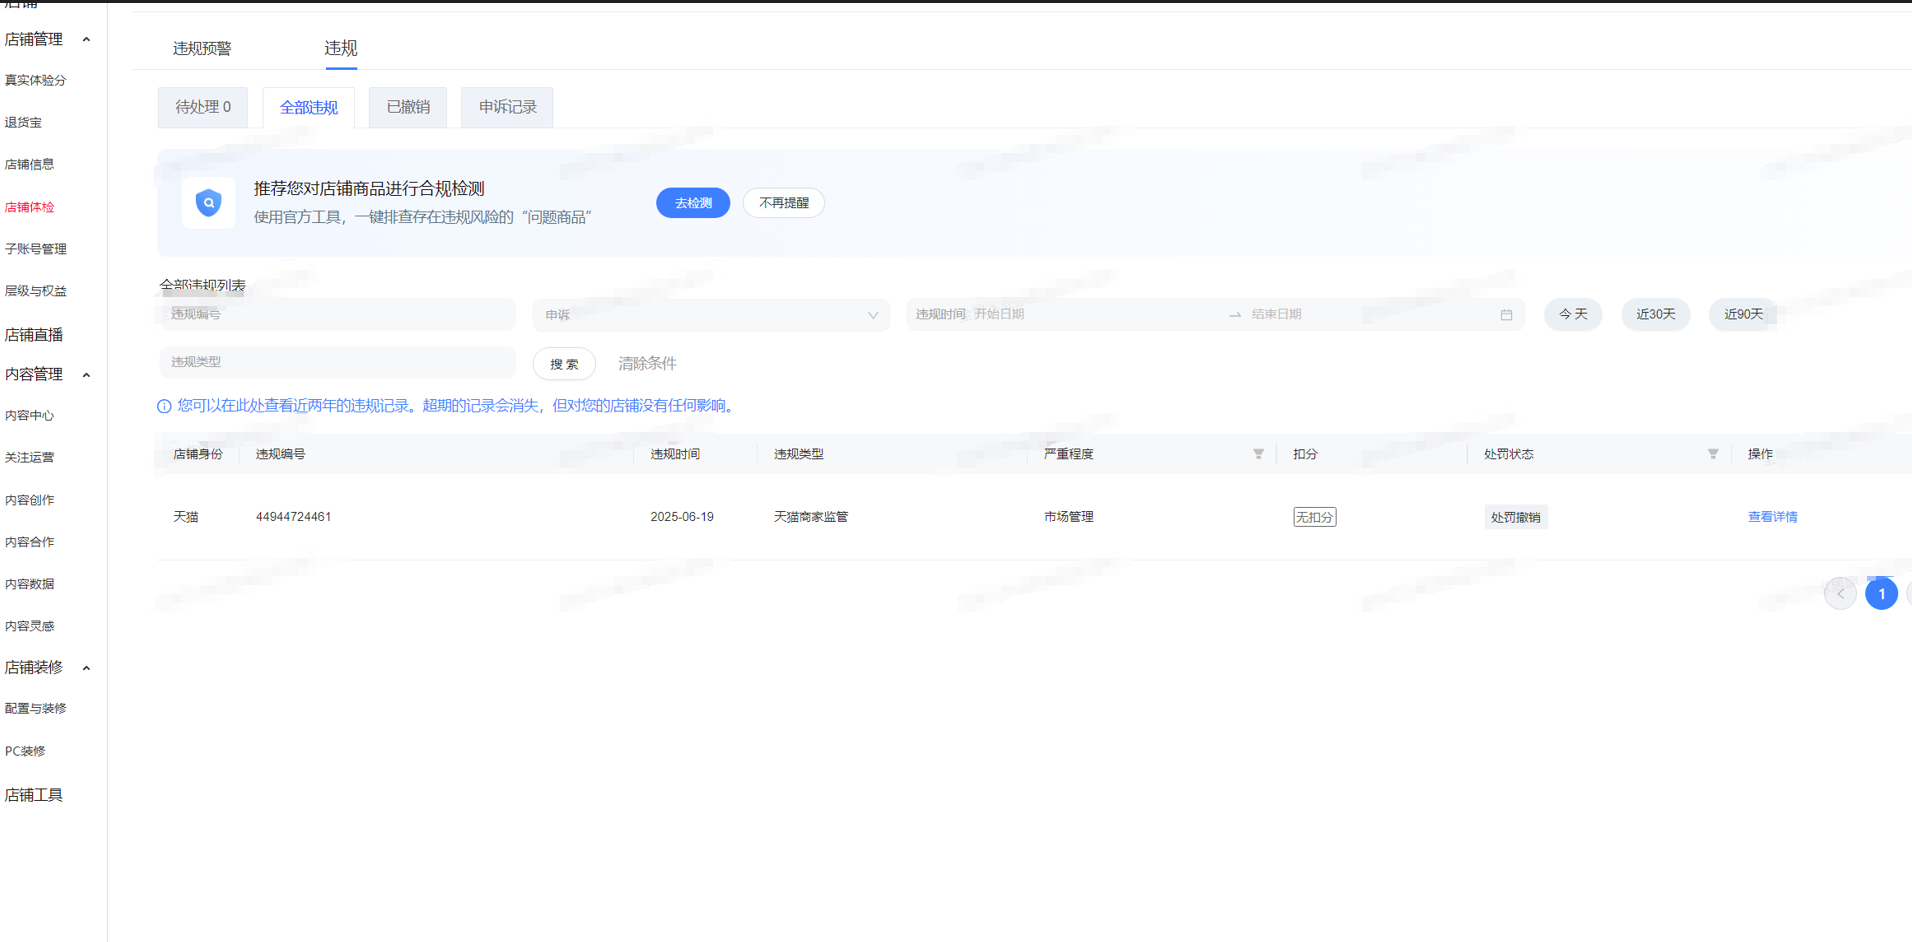
Task: Select the 已撤销 tab
Action: (x=408, y=107)
